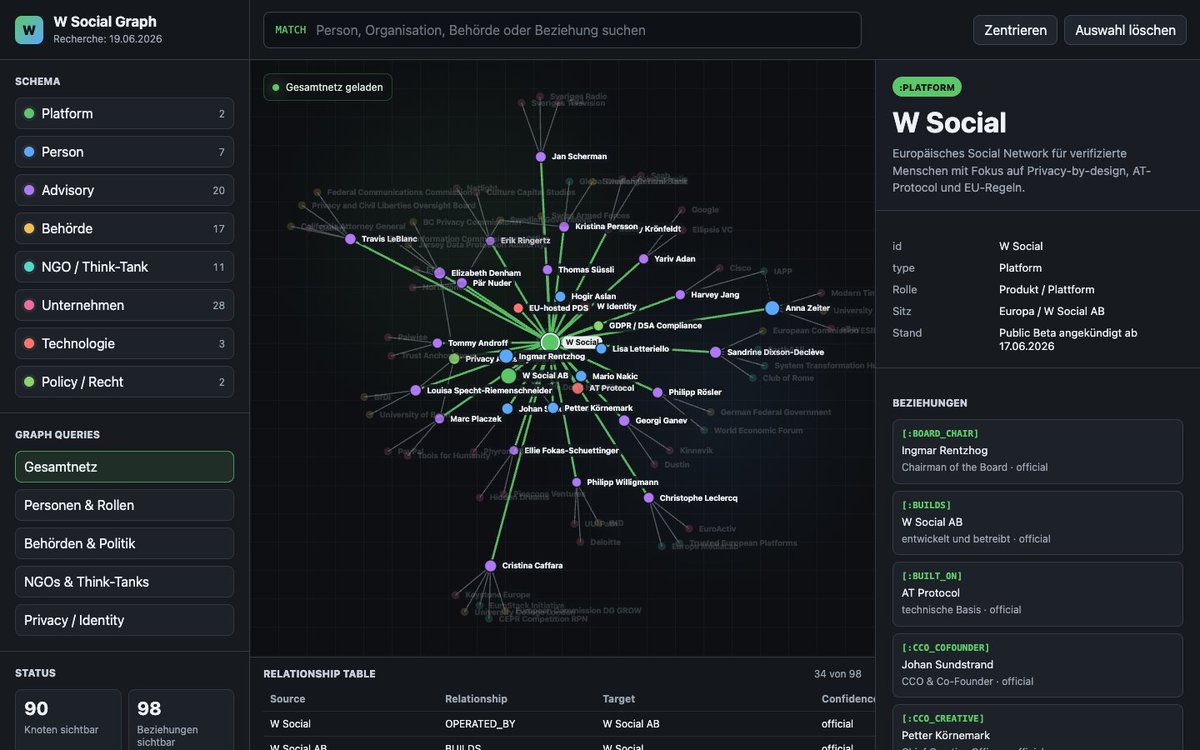Toggle the Platform schema filter
1200x750 pixels.
pyautogui.click(x=124, y=114)
